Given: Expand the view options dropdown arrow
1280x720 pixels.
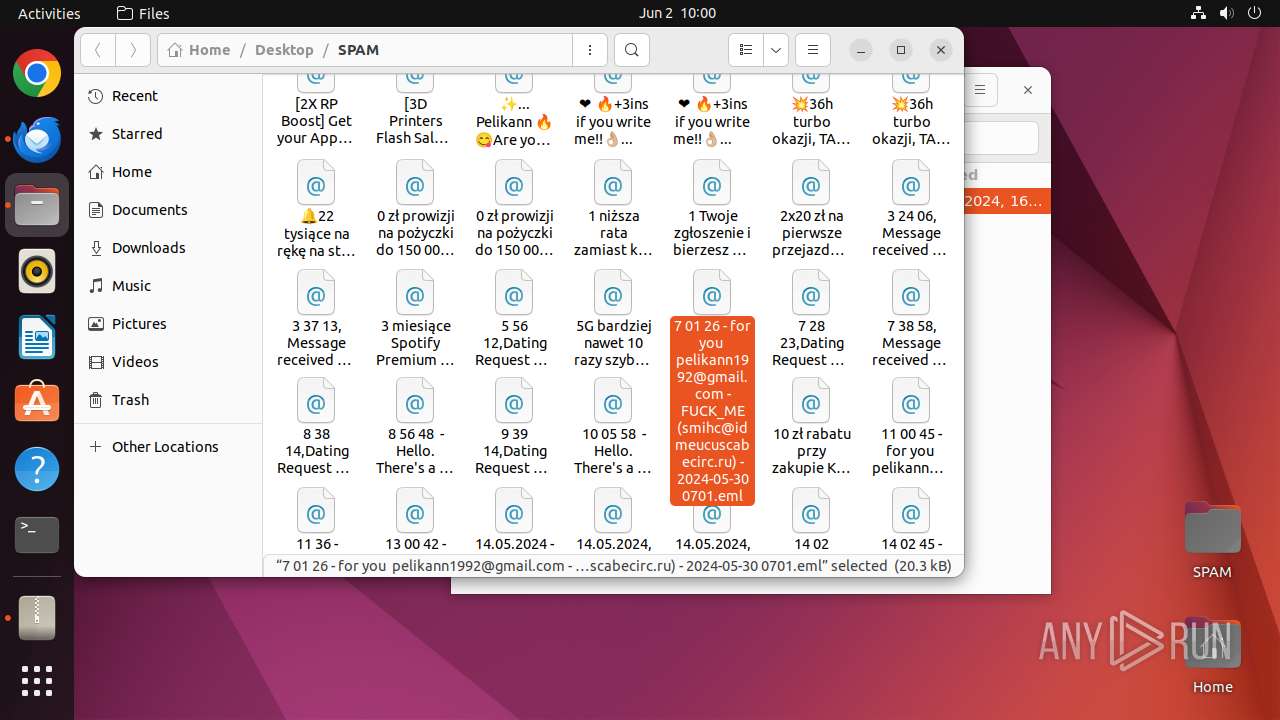Looking at the screenshot, I should tap(776, 50).
